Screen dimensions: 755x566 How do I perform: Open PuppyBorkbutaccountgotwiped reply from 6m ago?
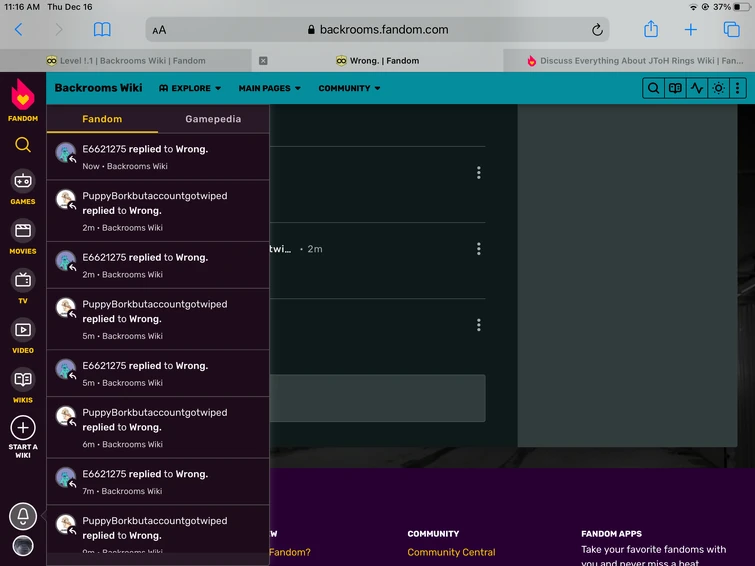(x=158, y=428)
